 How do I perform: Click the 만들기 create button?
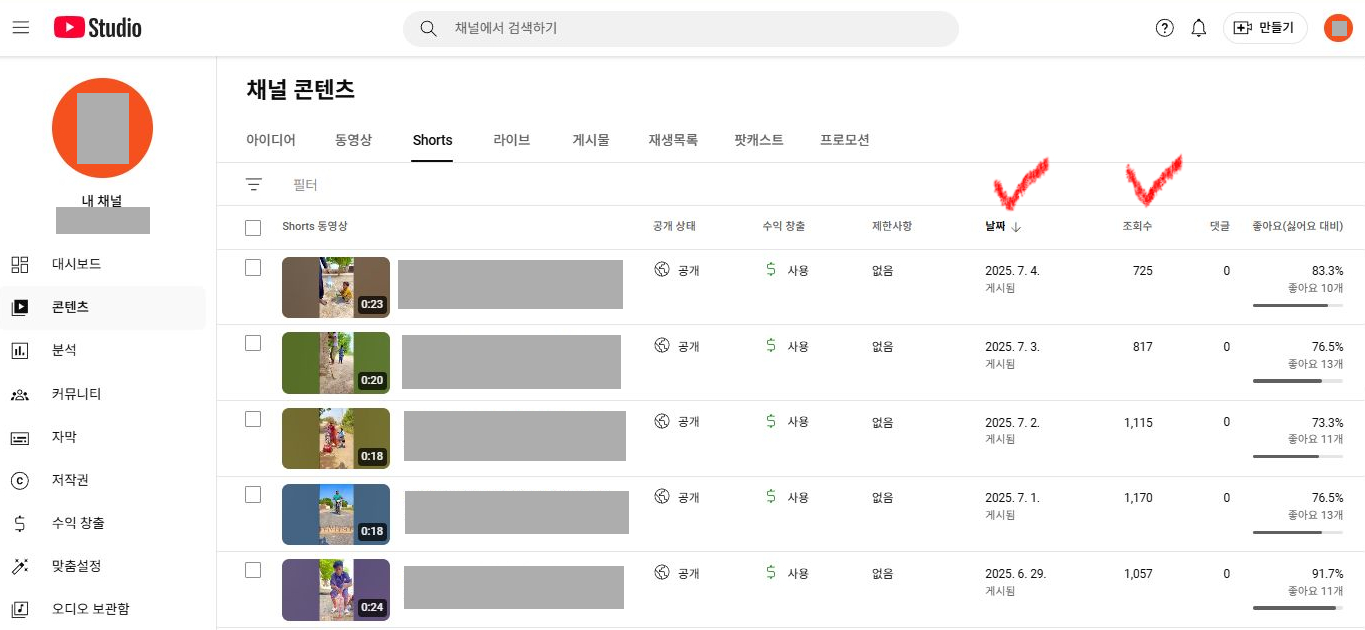pyautogui.click(x=1265, y=28)
